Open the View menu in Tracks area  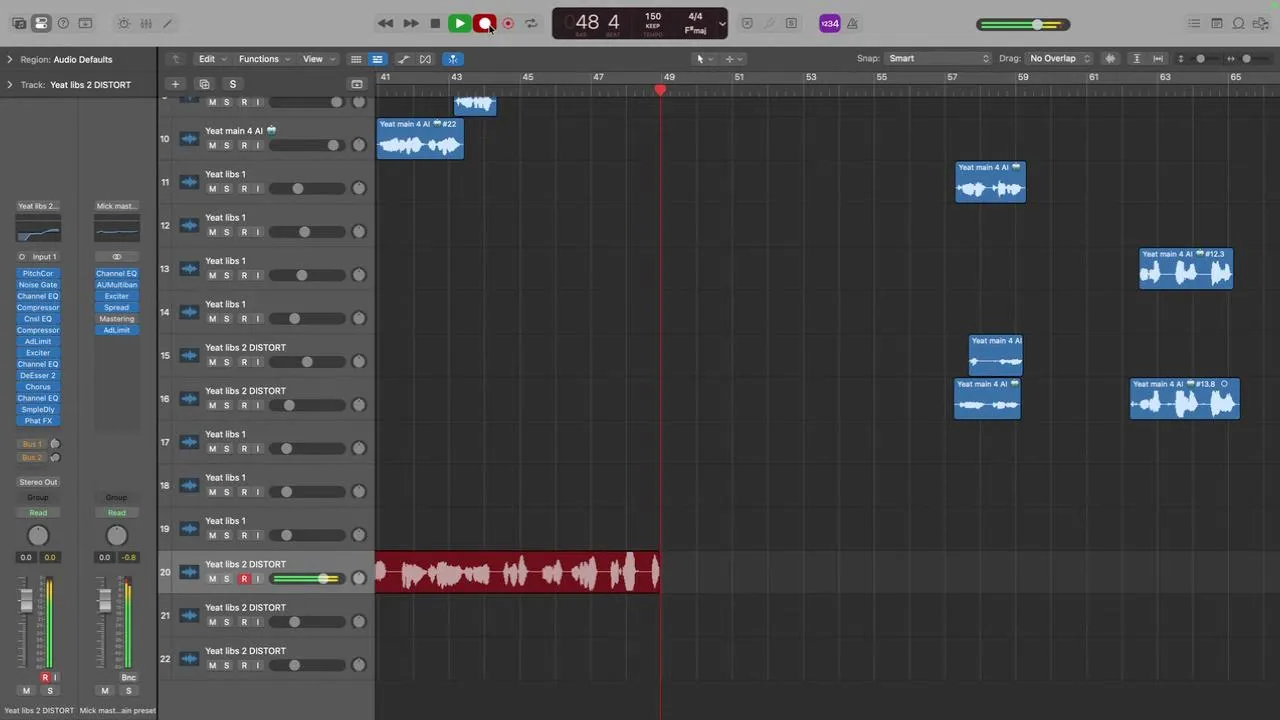(318, 59)
